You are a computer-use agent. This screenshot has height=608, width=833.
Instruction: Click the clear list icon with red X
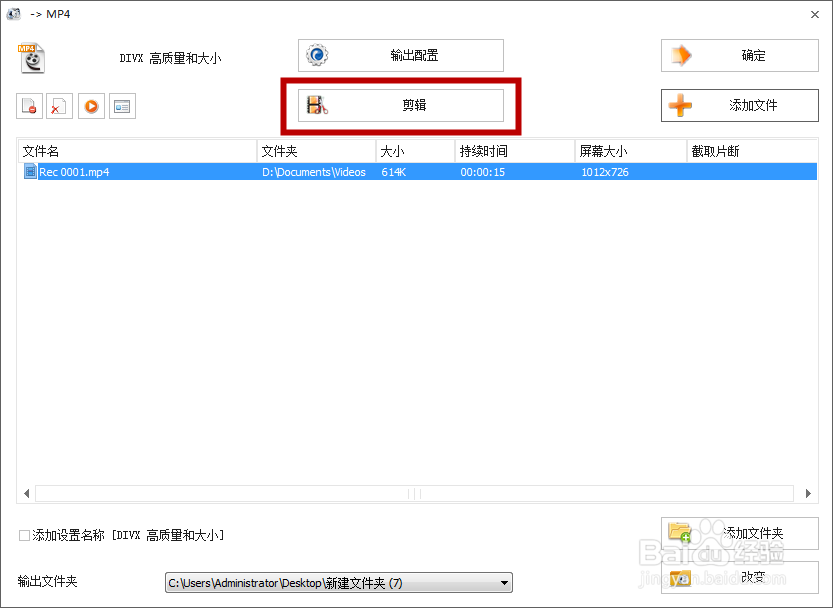60,106
